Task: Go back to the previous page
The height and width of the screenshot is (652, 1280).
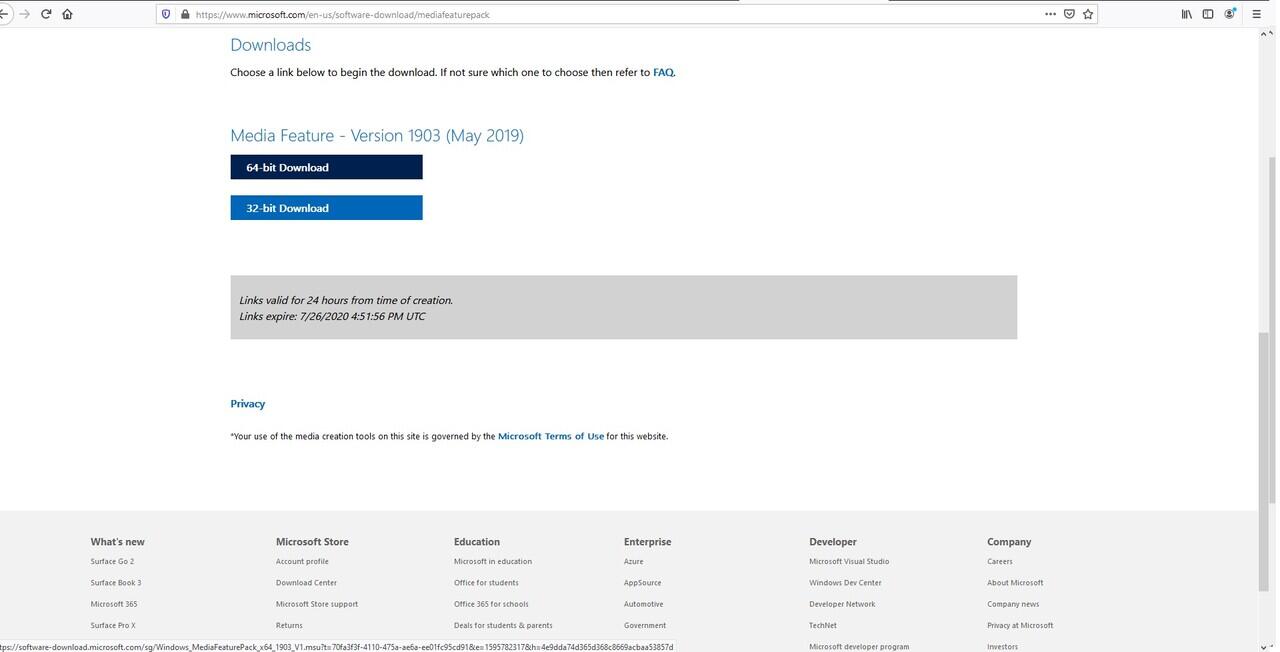Action: pyautogui.click(x=4, y=14)
